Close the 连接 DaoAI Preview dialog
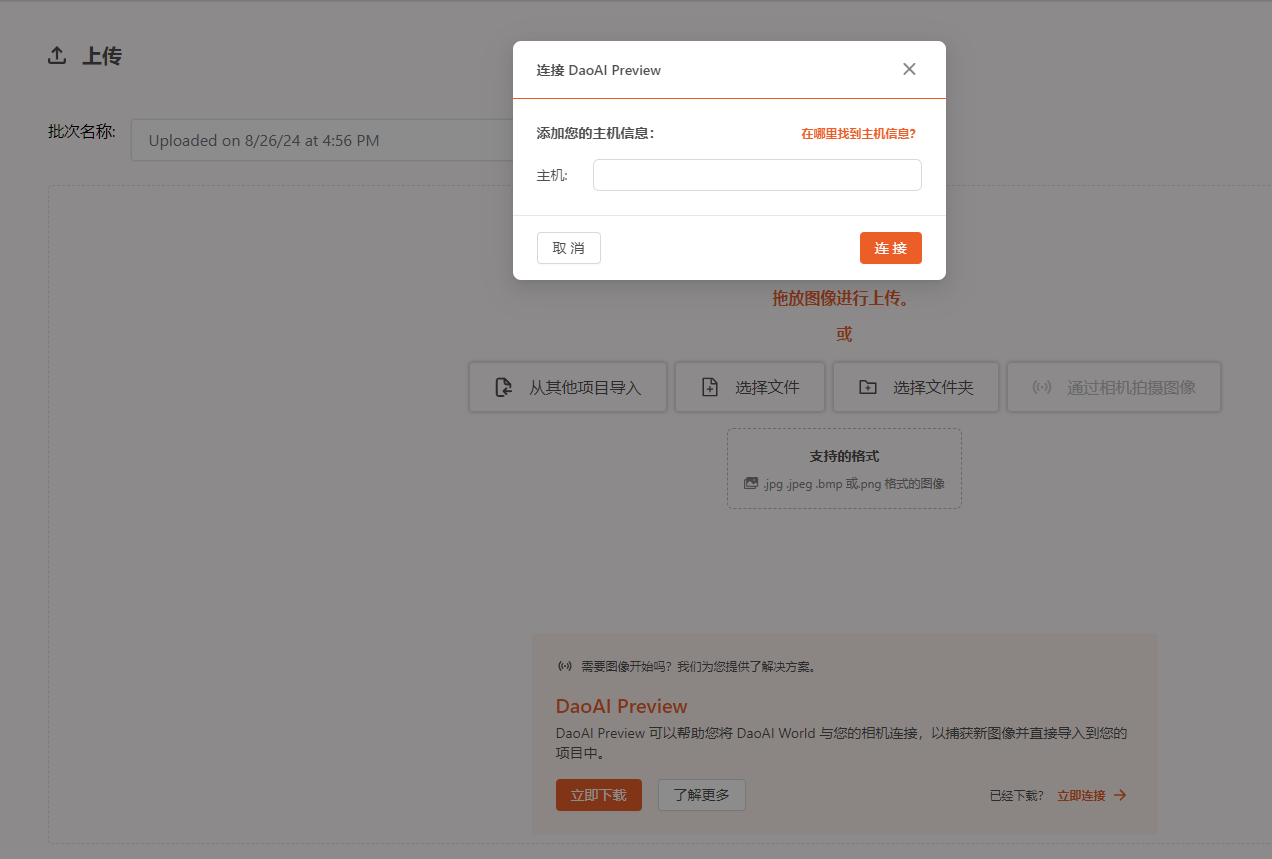This screenshot has height=859, width=1272. tap(909, 69)
